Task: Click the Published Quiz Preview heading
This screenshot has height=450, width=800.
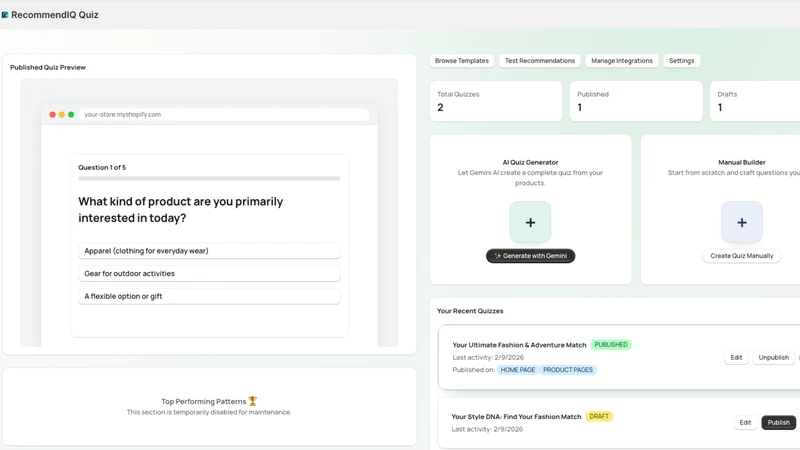Action: tap(48, 67)
